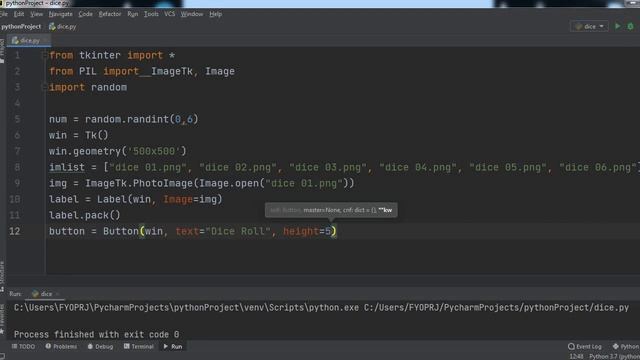Toggle the Run tool window button
This screenshot has width=640, height=360.
point(173,347)
